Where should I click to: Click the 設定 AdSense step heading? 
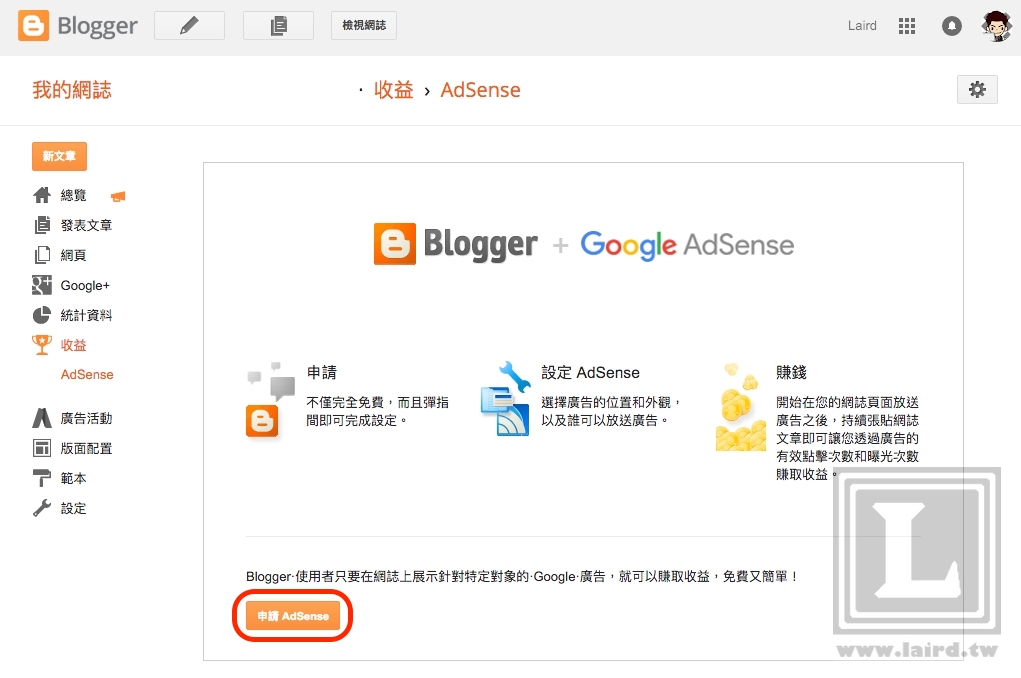pos(591,373)
